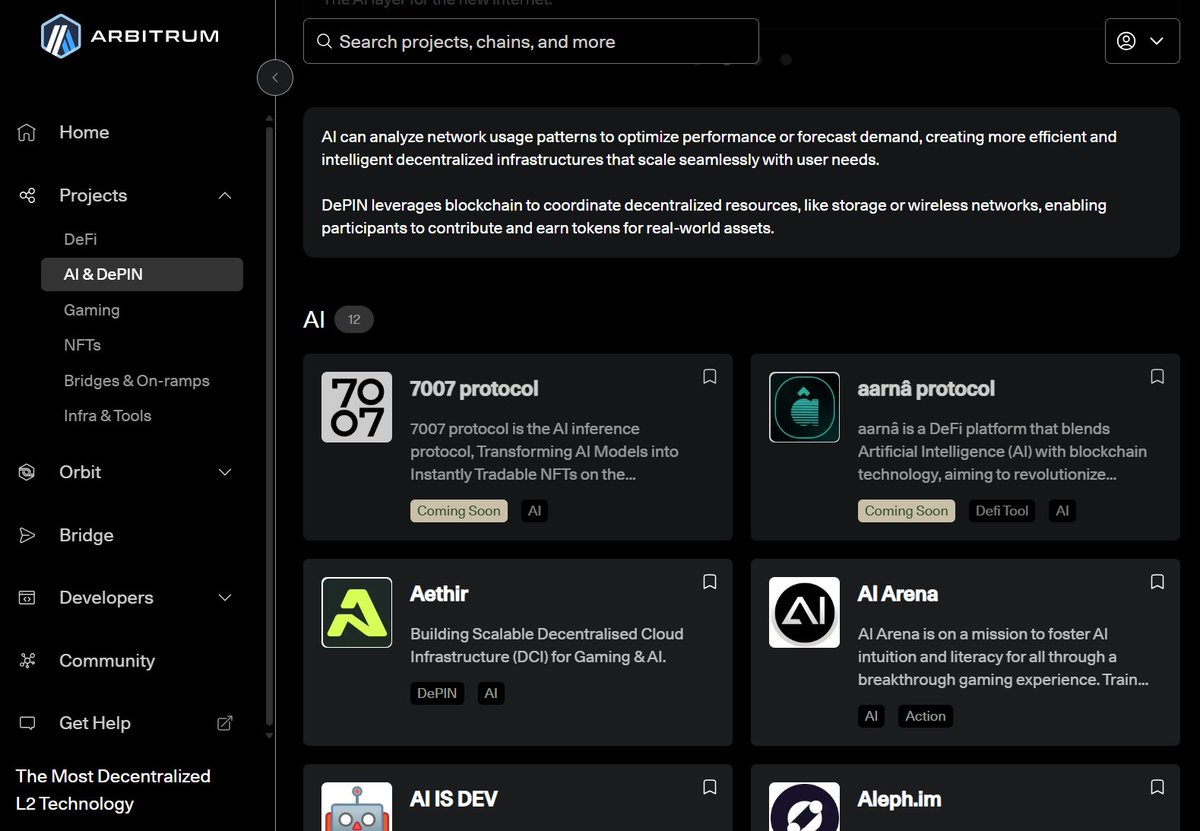The height and width of the screenshot is (831, 1200).
Task: Click the Community network icon
Action: click(x=27, y=661)
